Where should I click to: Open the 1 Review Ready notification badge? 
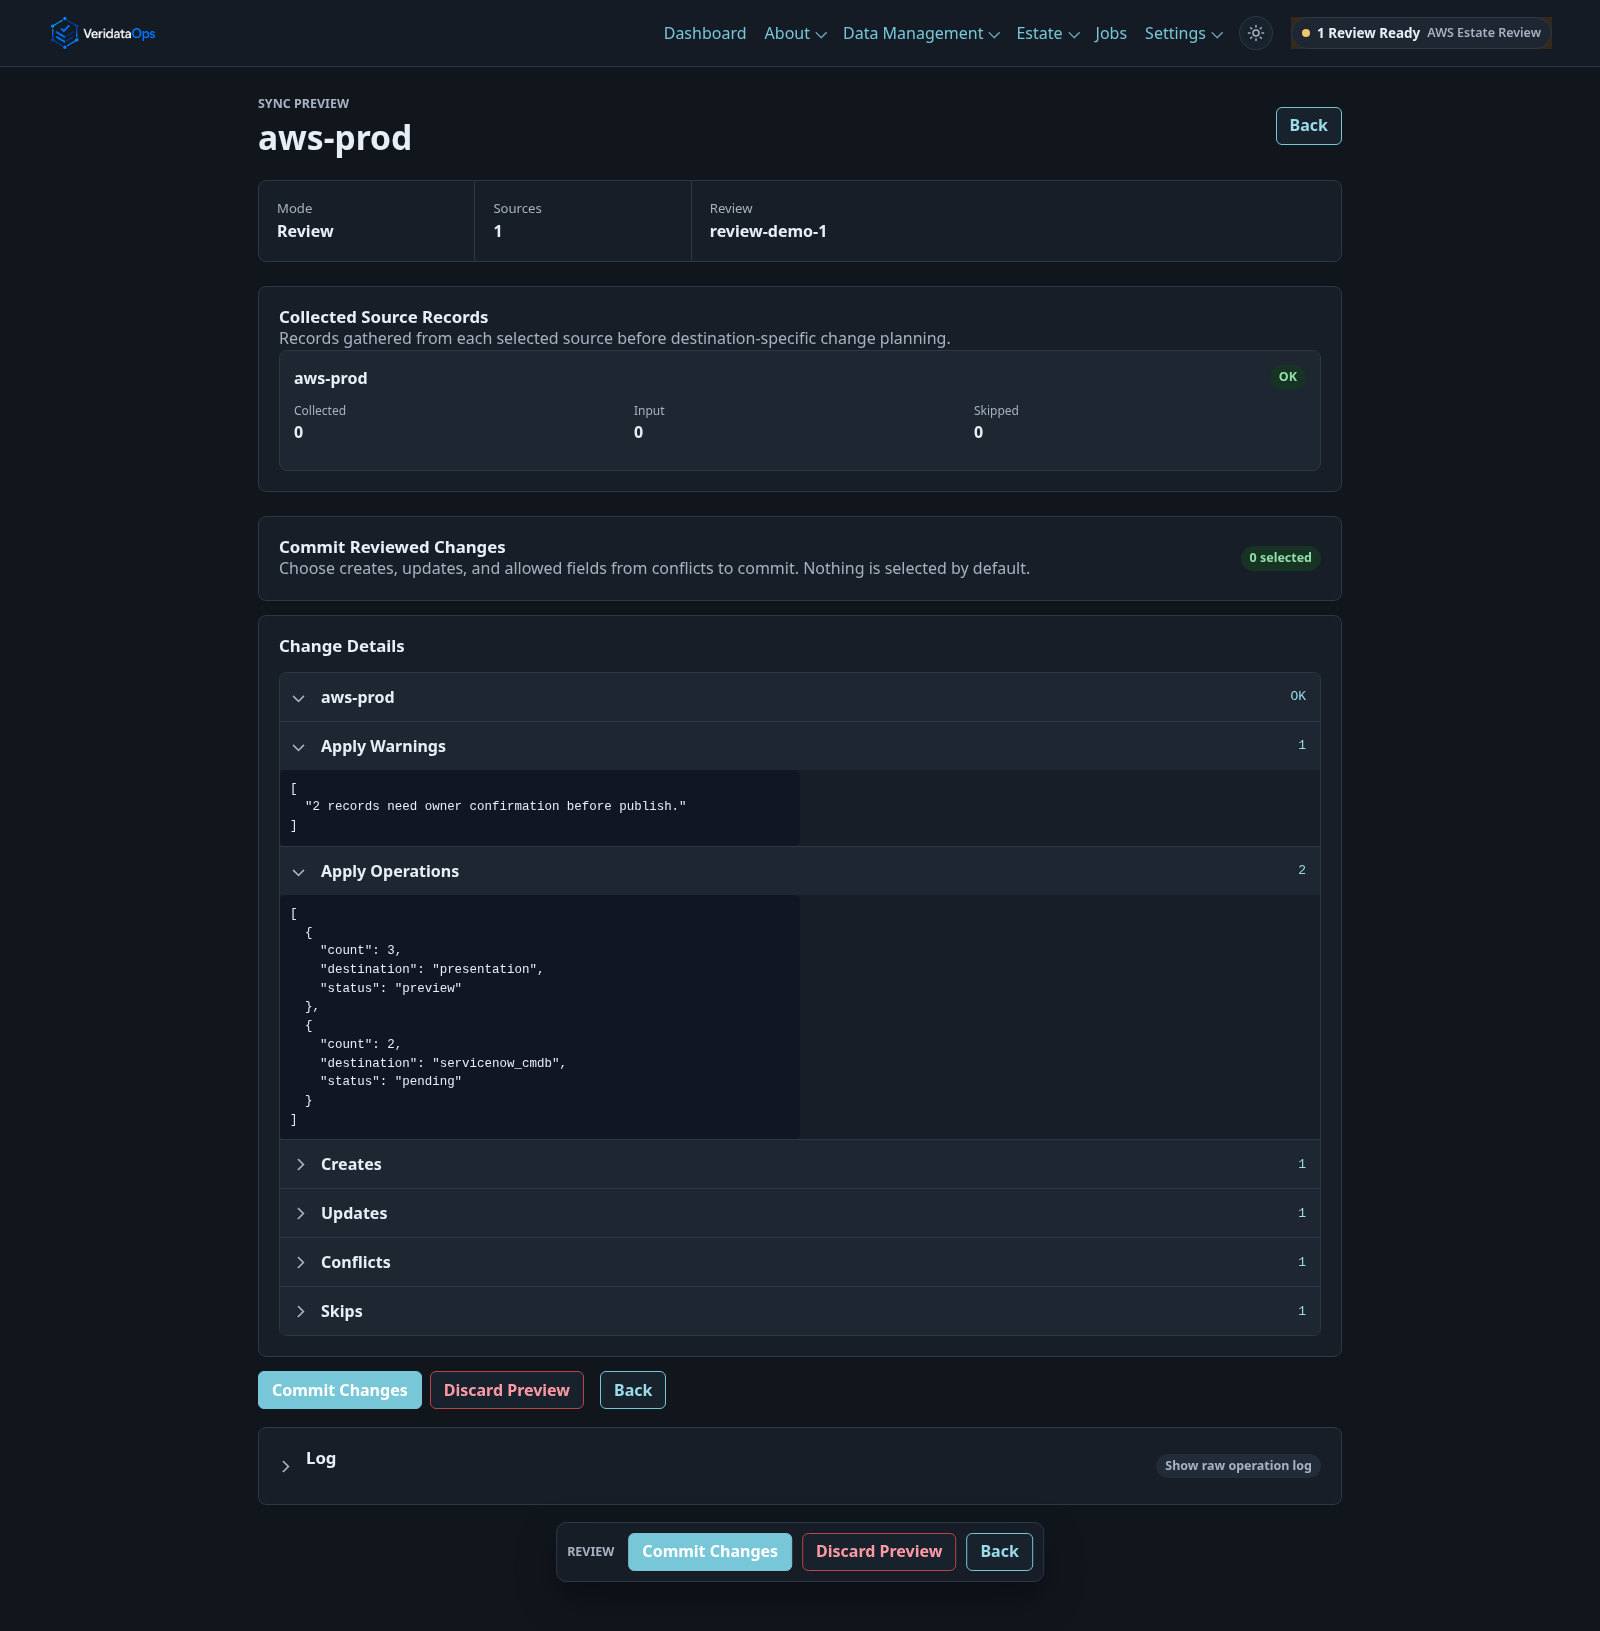coord(1421,33)
